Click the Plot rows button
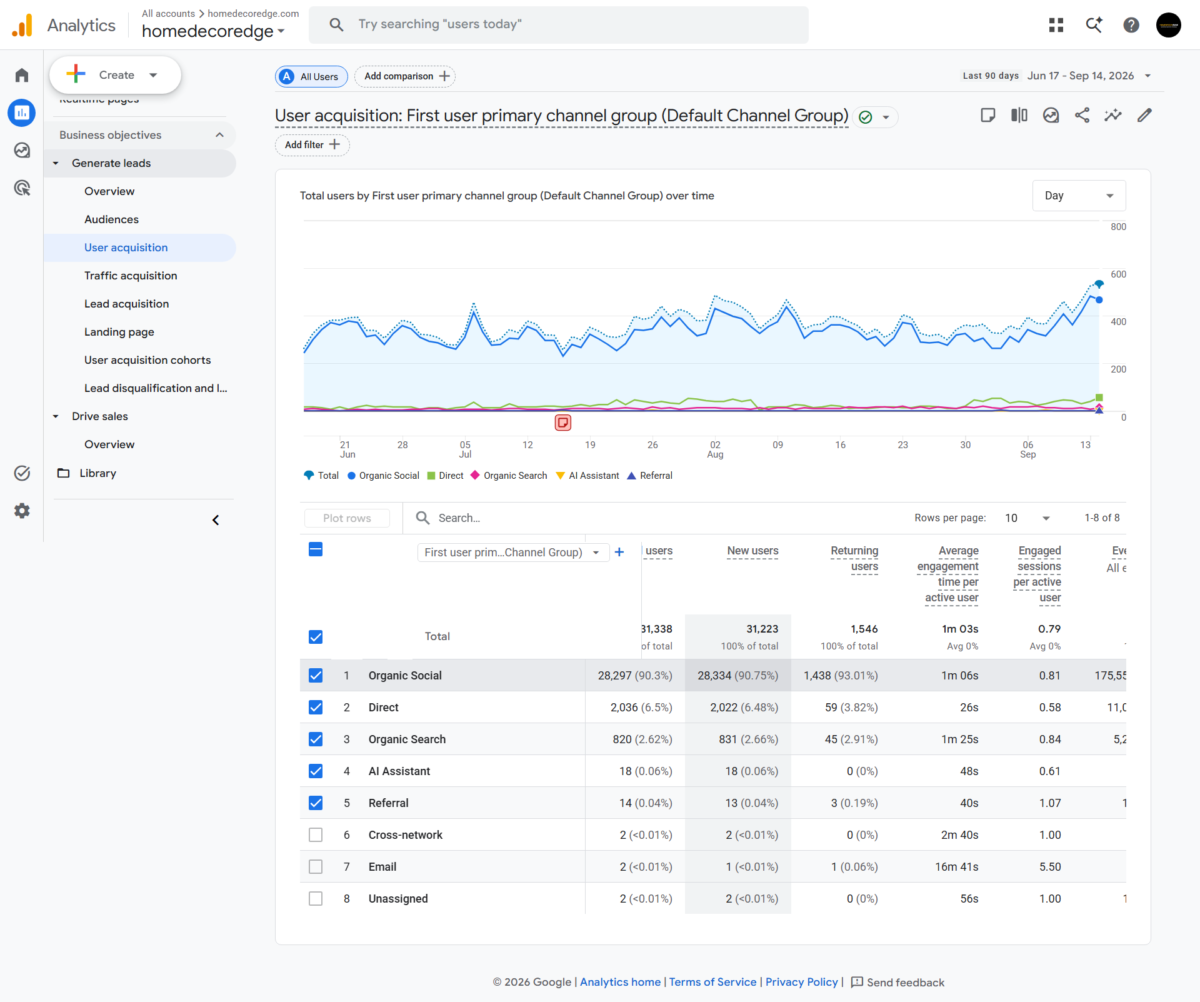 pos(347,518)
